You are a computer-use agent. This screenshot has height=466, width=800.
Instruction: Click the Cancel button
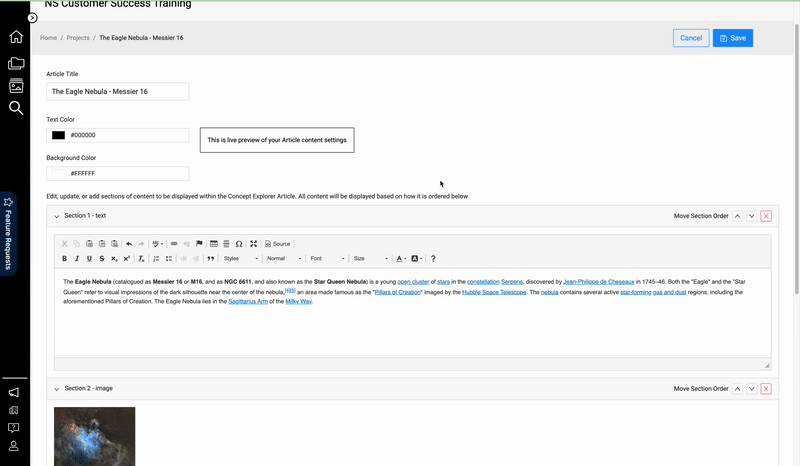tap(690, 38)
